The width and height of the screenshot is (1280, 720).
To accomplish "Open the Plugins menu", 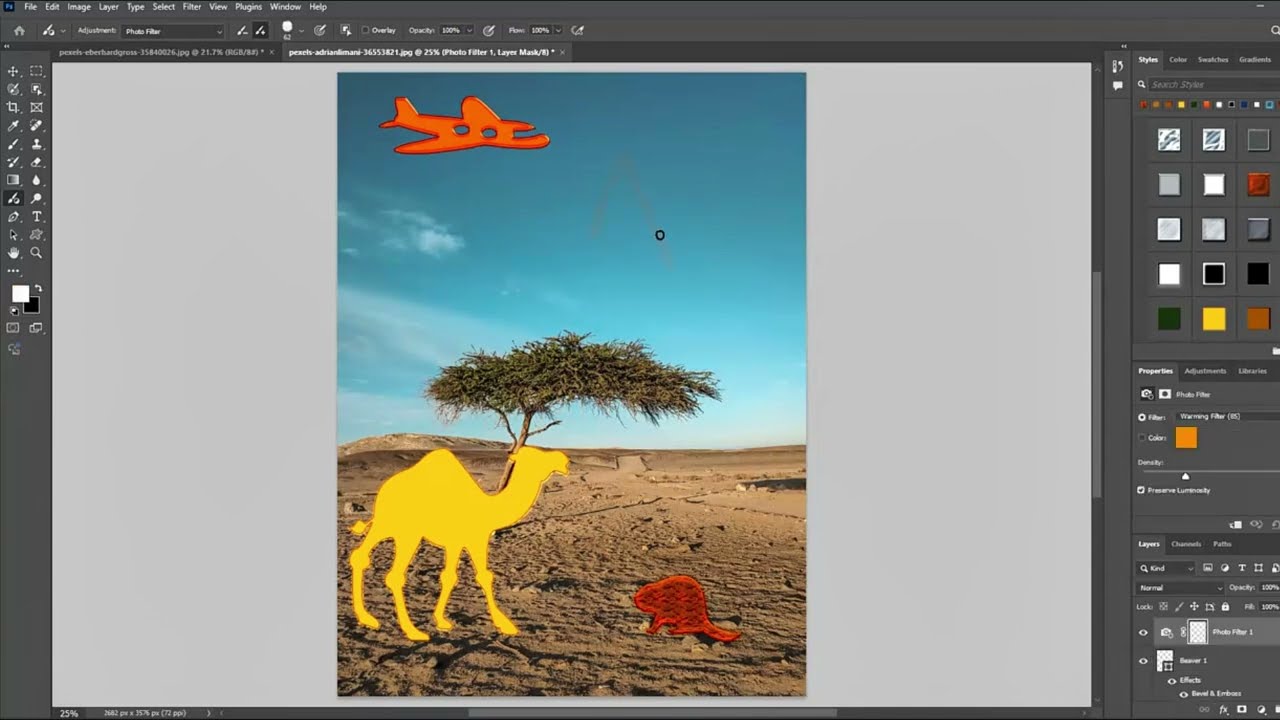I will point(248,7).
